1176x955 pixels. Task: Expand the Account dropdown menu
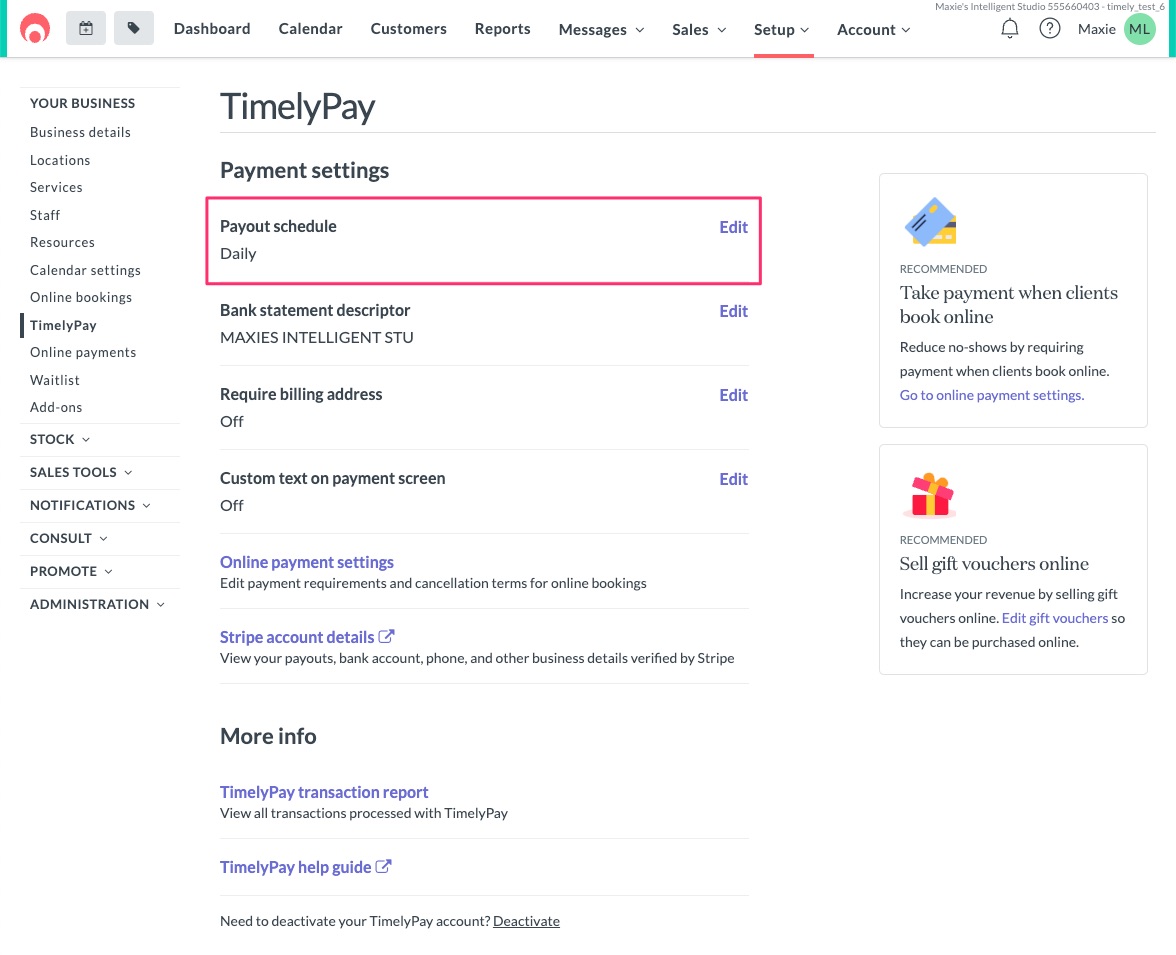tap(874, 29)
